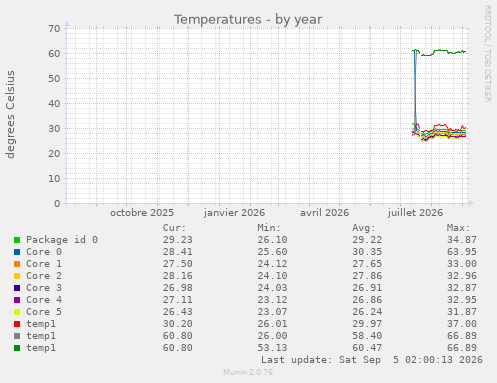497x383 pixels.
Task: Click the red temp1 legend swatch
Action: (17, 324)
